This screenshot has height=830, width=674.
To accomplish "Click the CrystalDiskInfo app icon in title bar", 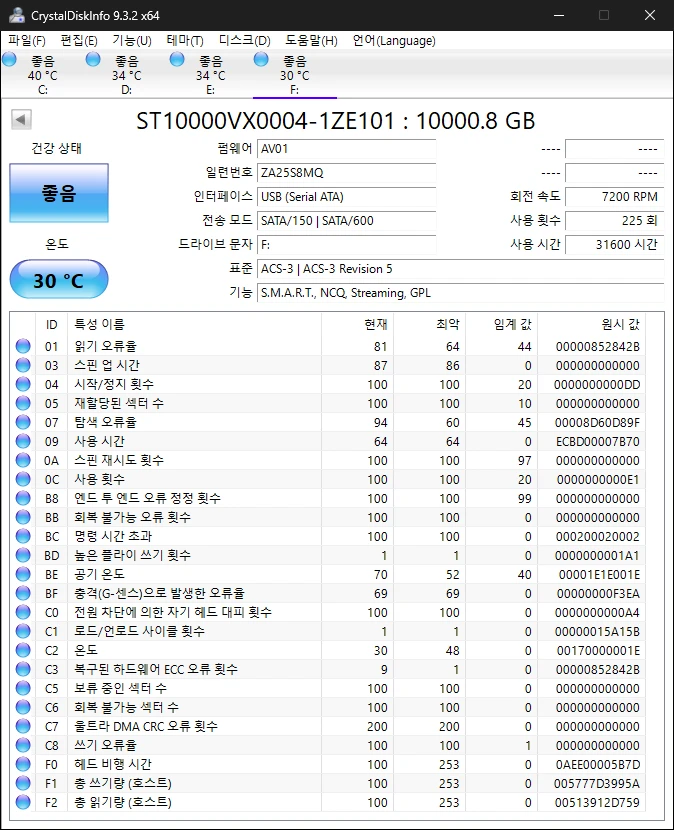I will pyautogui.click(x=17, y=15).
